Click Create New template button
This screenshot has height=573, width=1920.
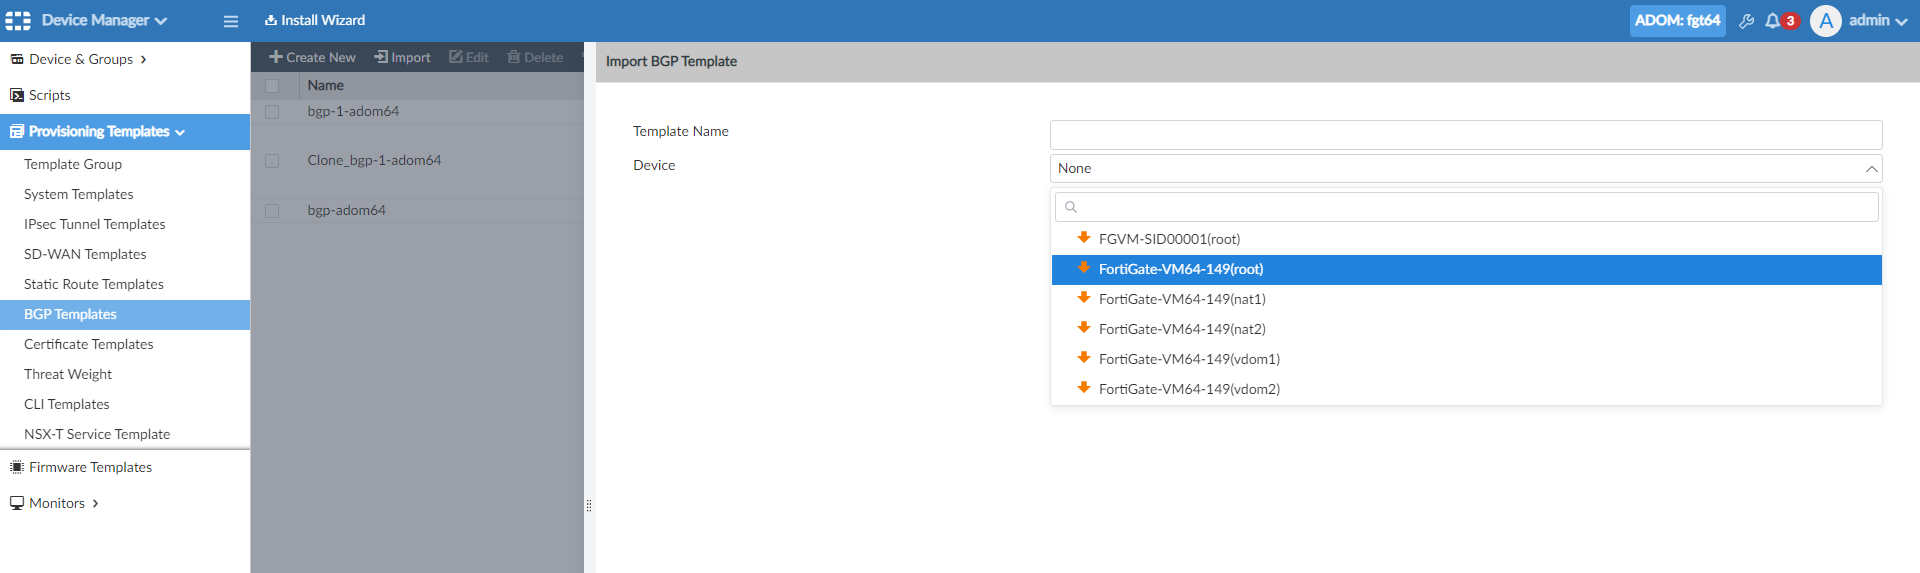click(x=312, y=57)
